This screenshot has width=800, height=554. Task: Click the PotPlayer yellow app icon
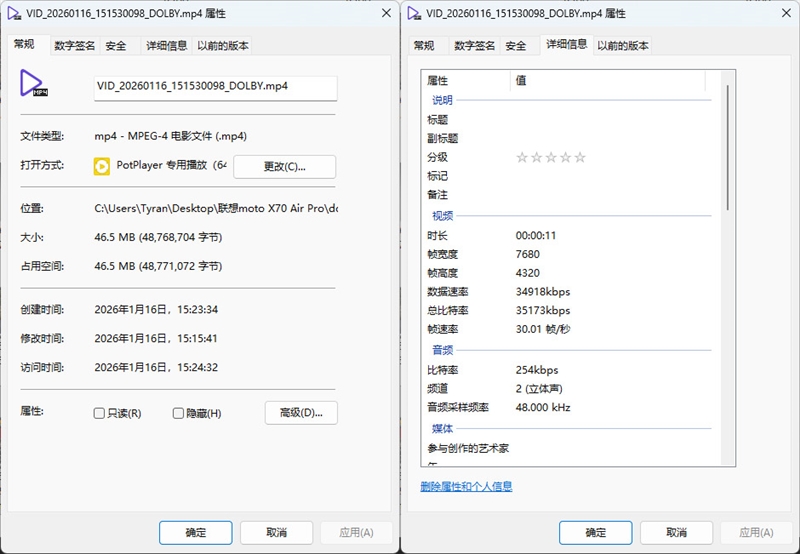point(101,166)
